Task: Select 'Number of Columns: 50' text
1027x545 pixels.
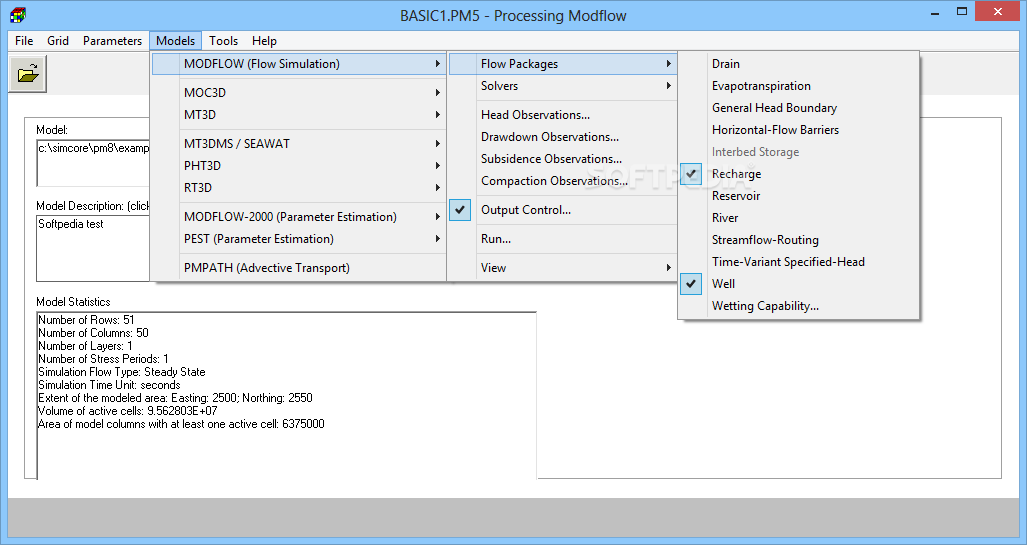Action: pos(93,333)
